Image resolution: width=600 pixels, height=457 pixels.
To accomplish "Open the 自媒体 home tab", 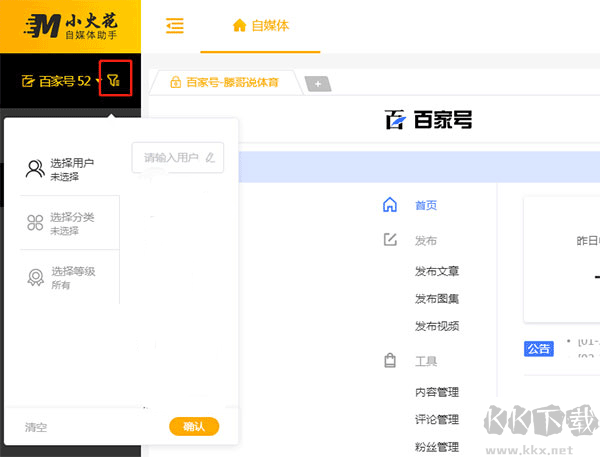I will (x=261, y=26).
